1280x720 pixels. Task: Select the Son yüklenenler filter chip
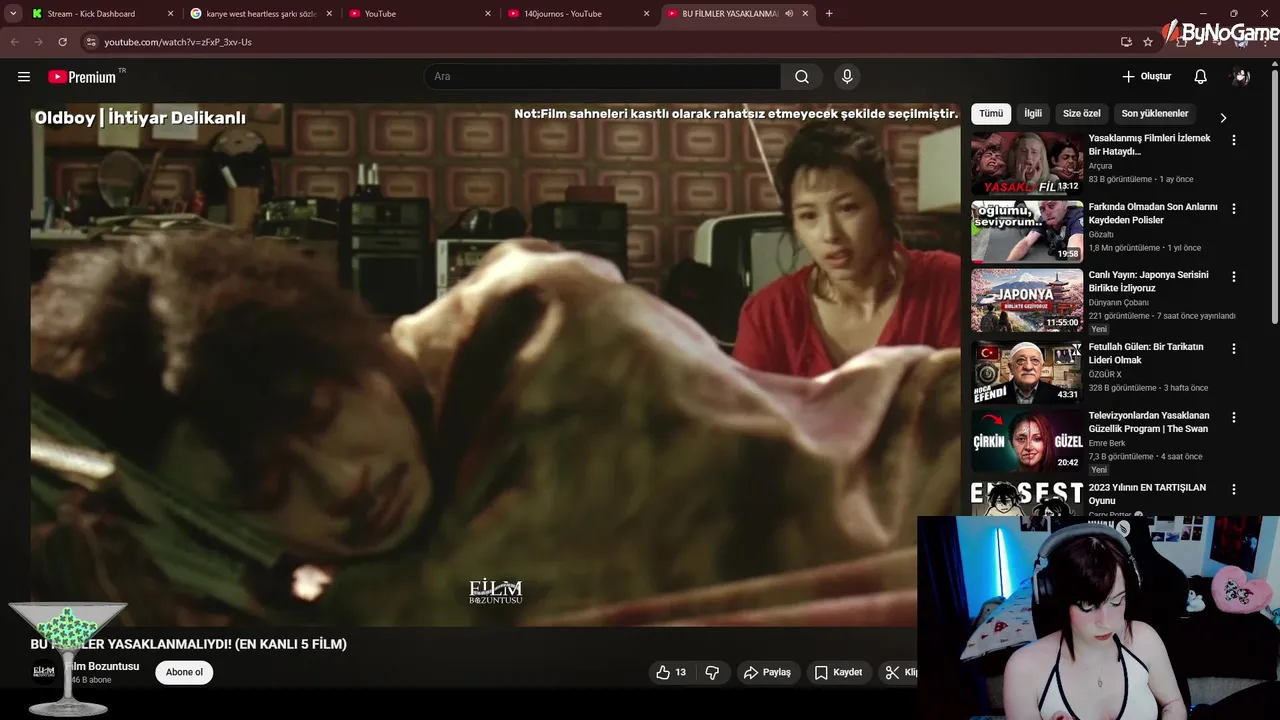(x=1155, y=114)
